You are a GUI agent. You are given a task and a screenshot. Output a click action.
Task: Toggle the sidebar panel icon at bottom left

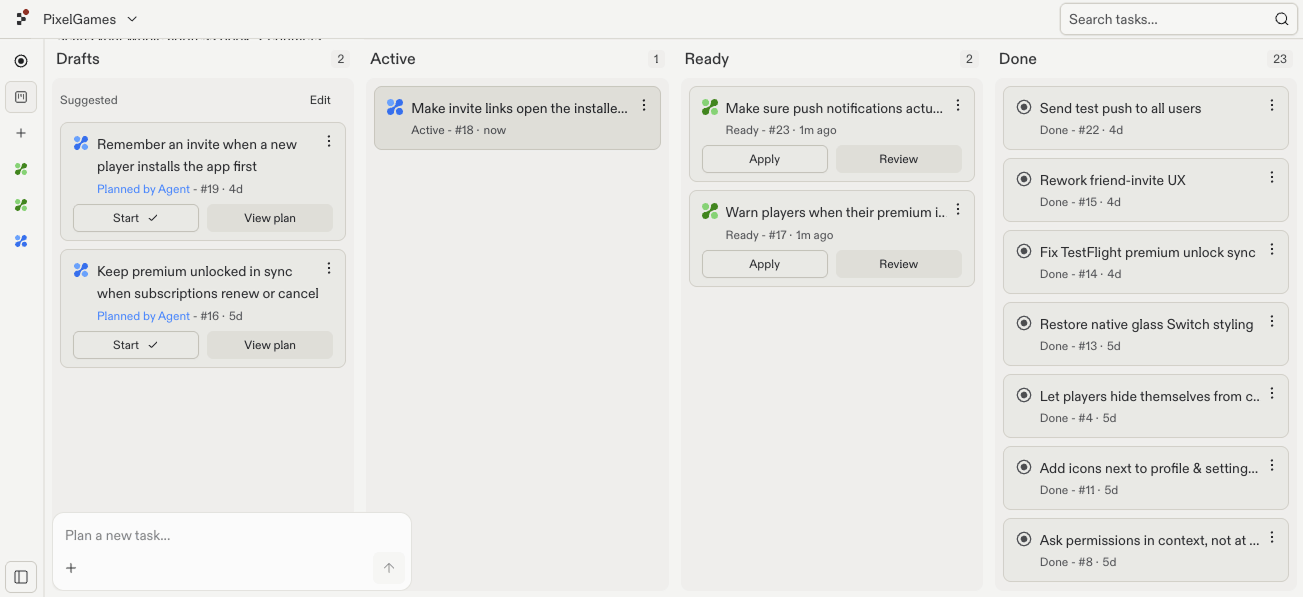[x=21, y=577]
